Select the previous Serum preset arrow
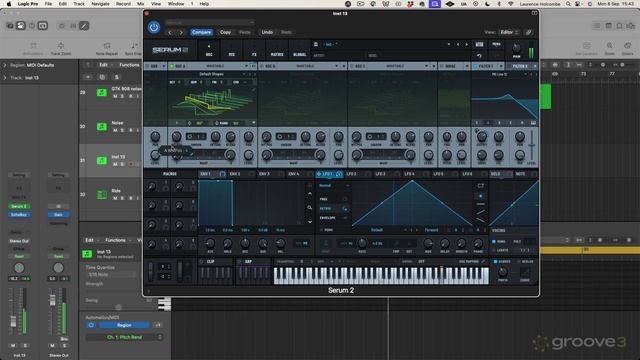640x360 pixels. [x=458, y=44]
